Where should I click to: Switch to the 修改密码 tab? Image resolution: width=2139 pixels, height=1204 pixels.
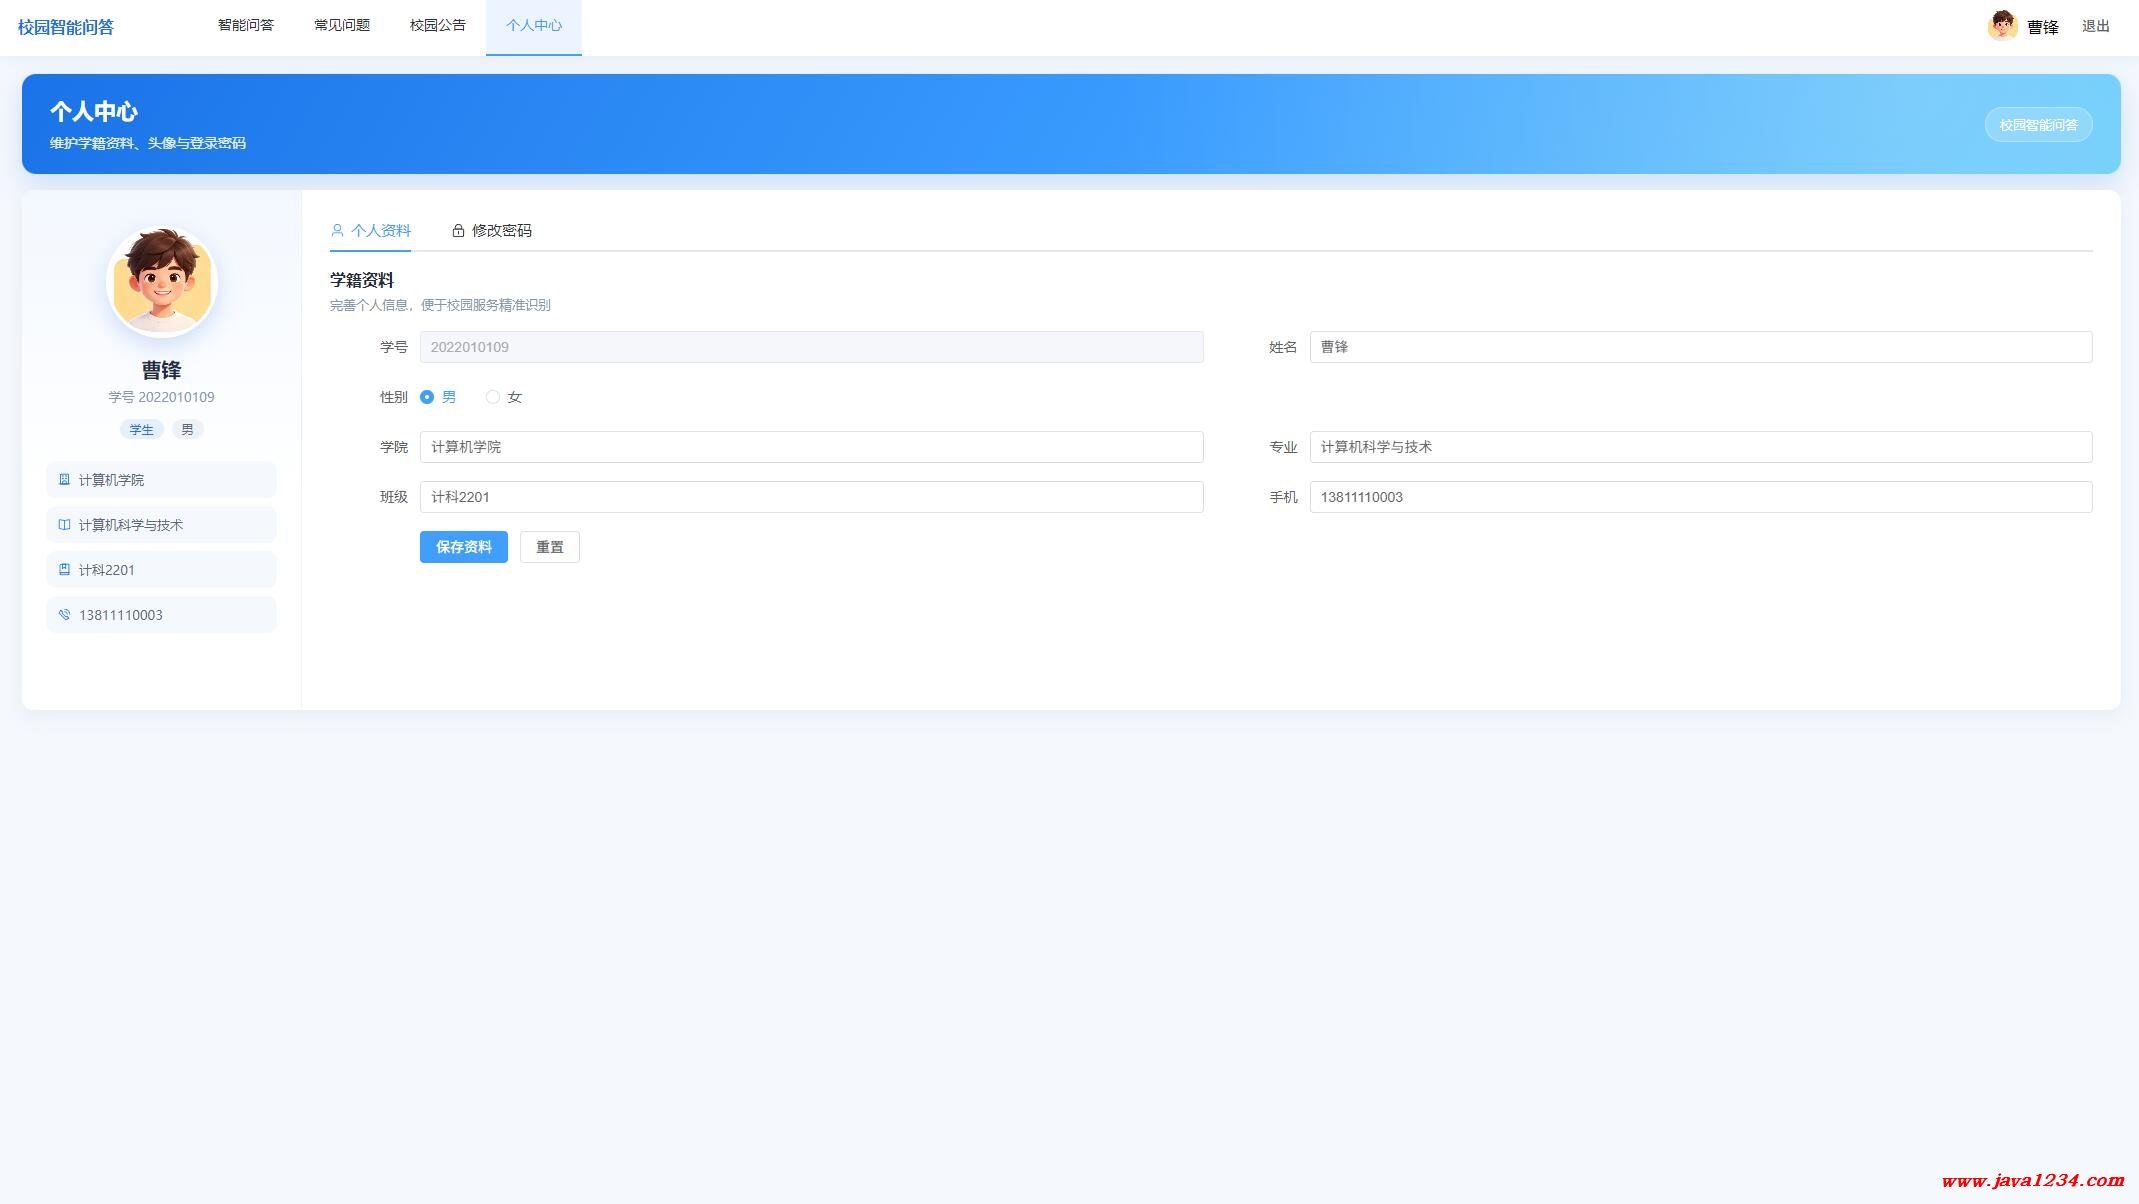pos(491,231)
